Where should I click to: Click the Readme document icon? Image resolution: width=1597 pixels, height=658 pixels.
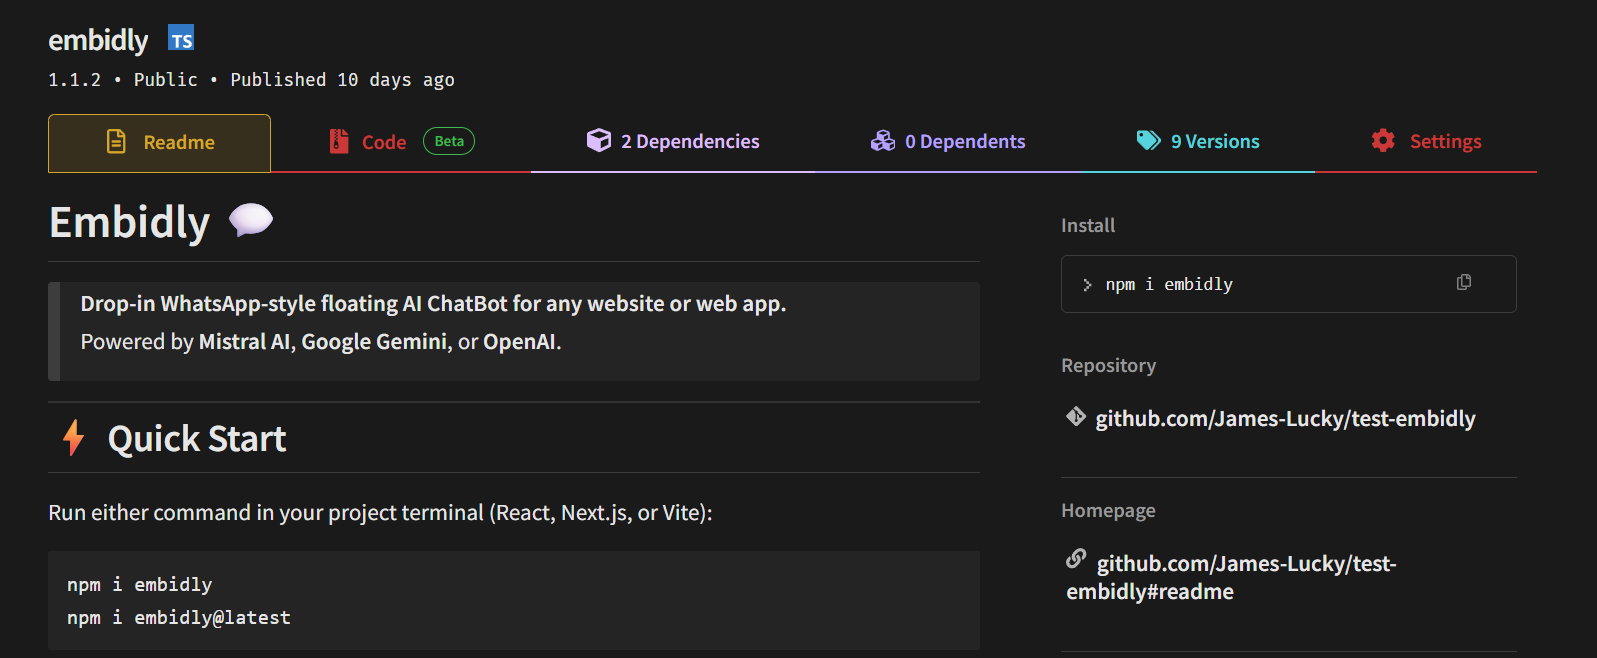(117, 142)
